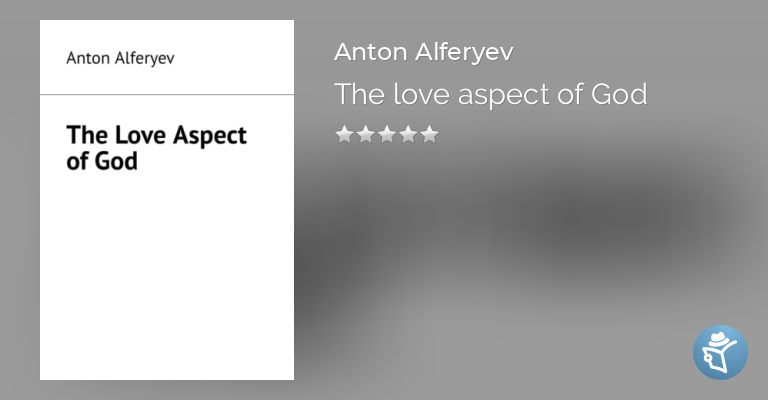Click bold title text on the book cover

click(x=155, y=147)
